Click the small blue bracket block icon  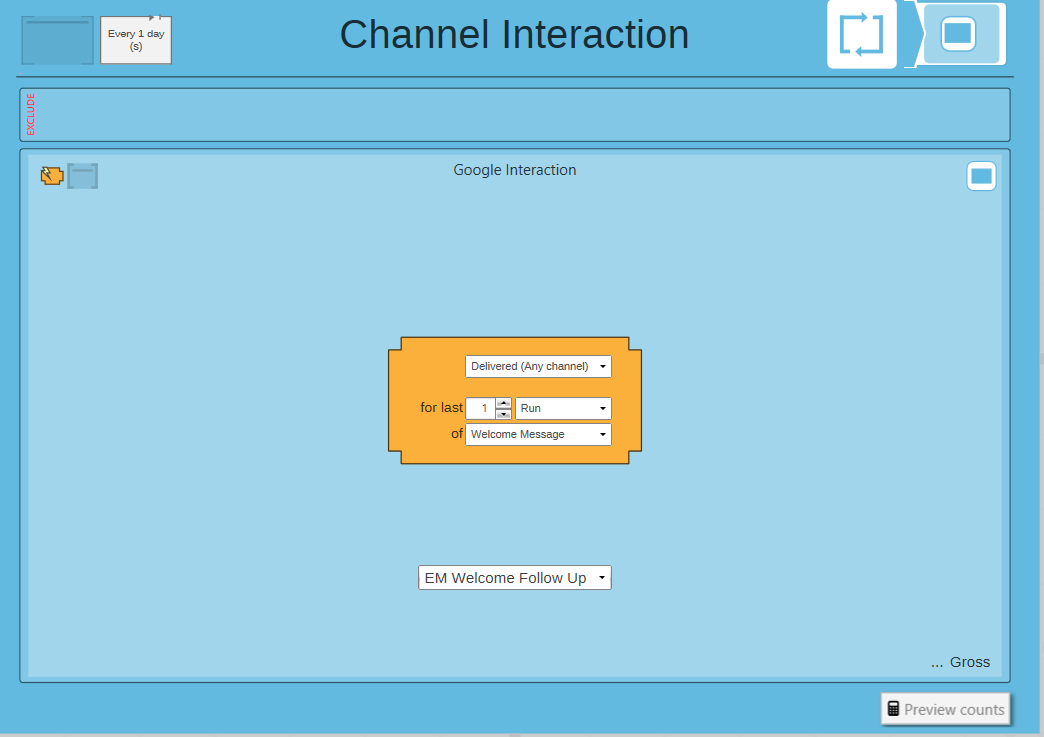[83, 176]
